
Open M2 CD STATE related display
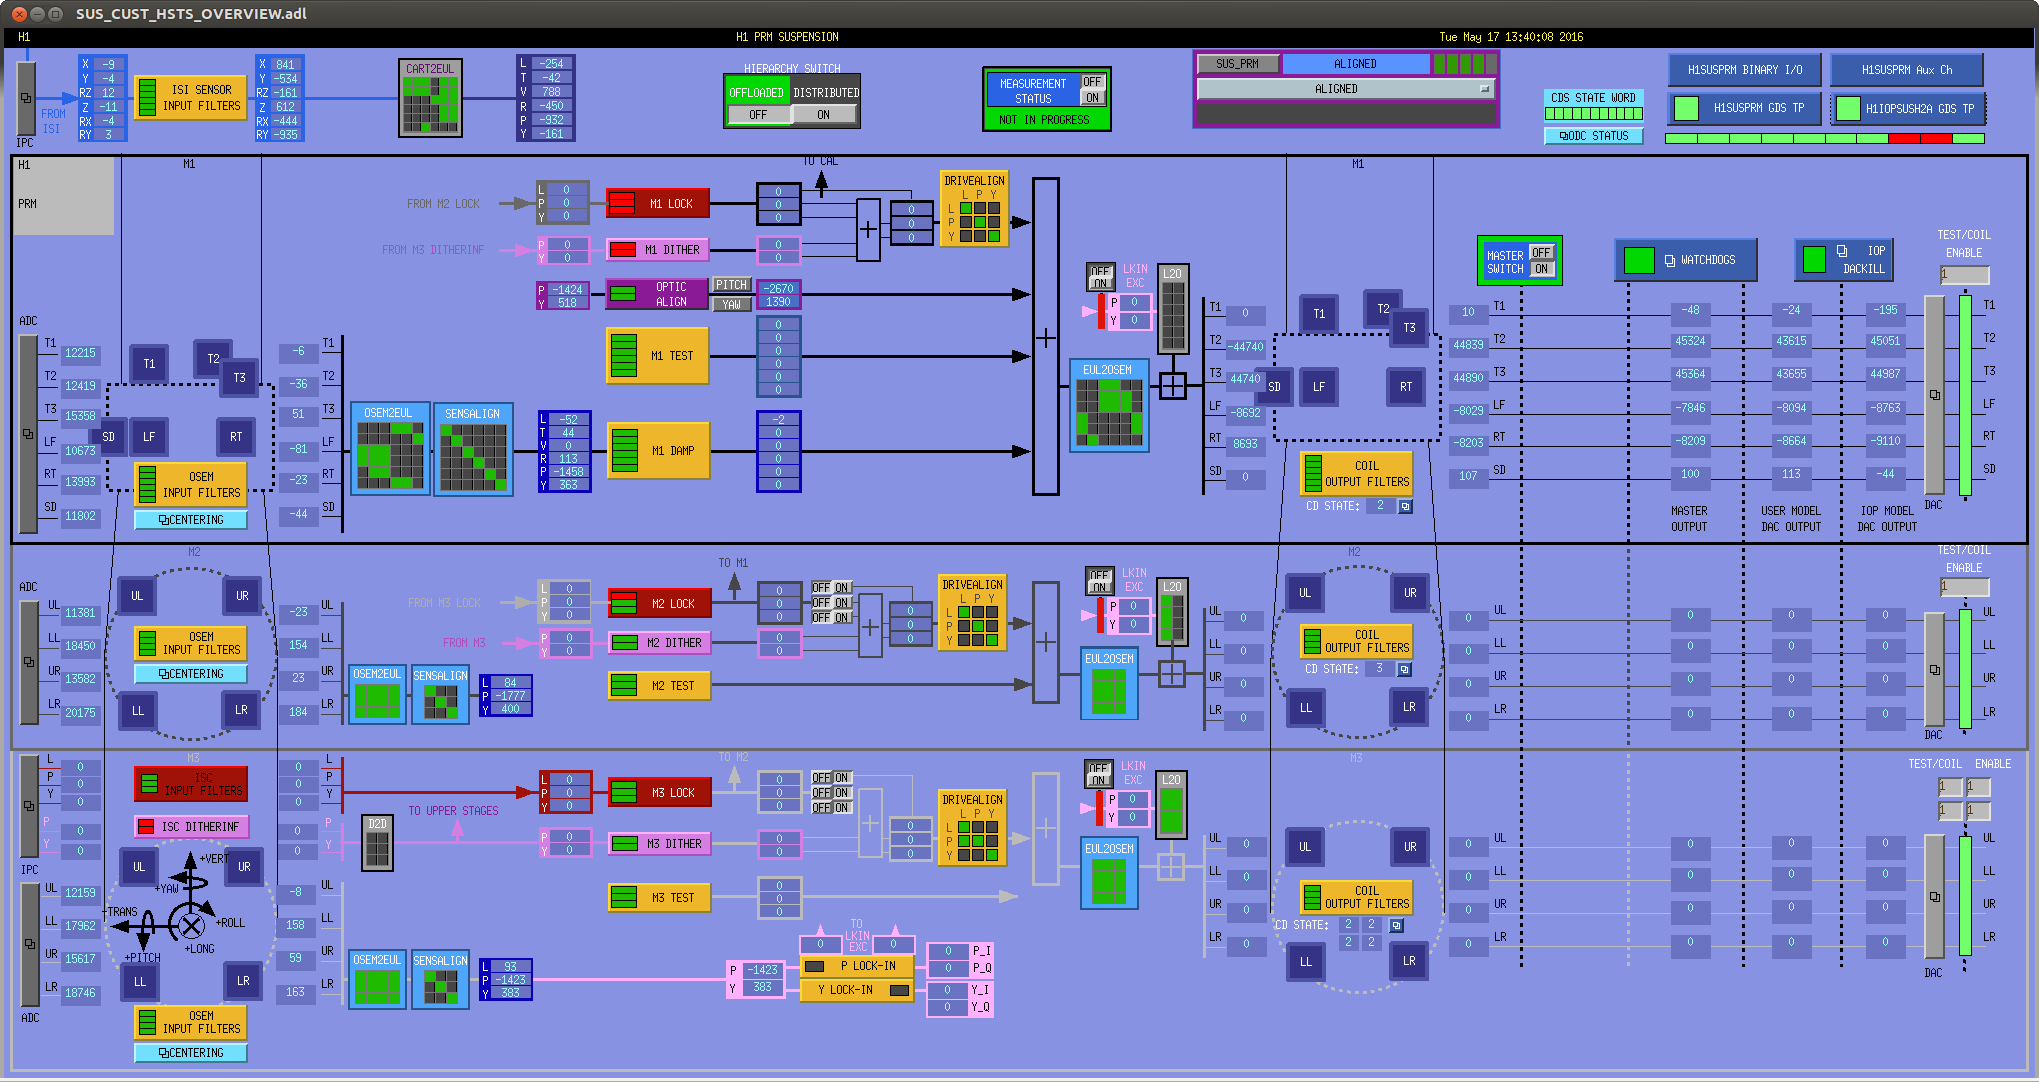pos(1404,669)
